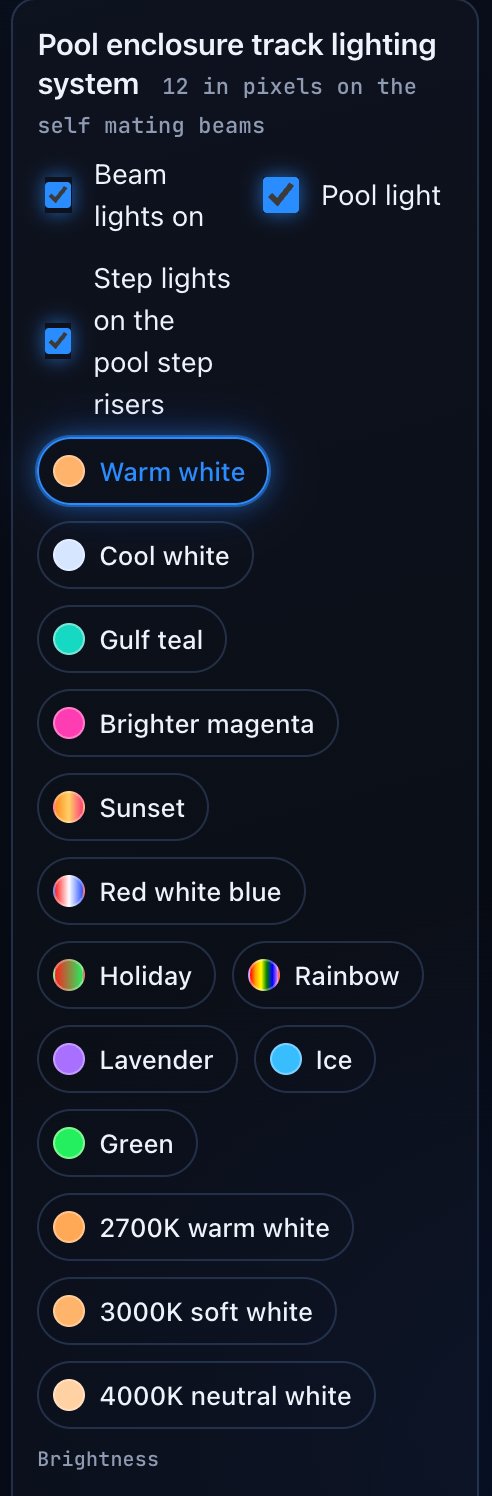
Task: Toggle the Pool light checkbox
Action: 281,195
